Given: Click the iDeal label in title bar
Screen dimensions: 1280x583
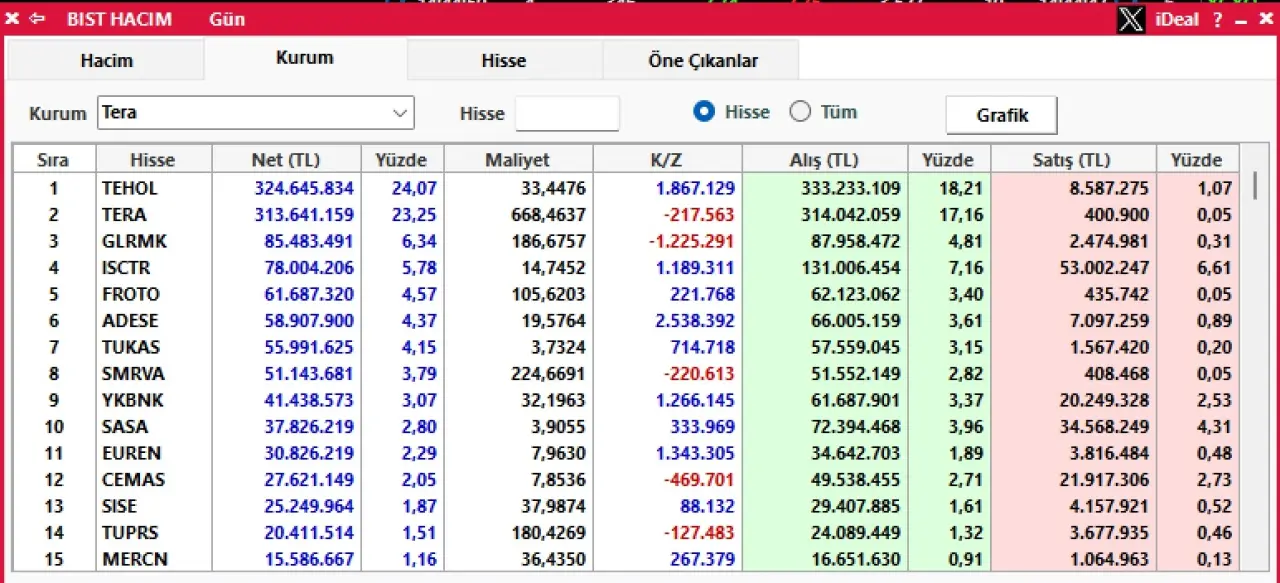Looking at the screenshot, I should (1176, 19).
